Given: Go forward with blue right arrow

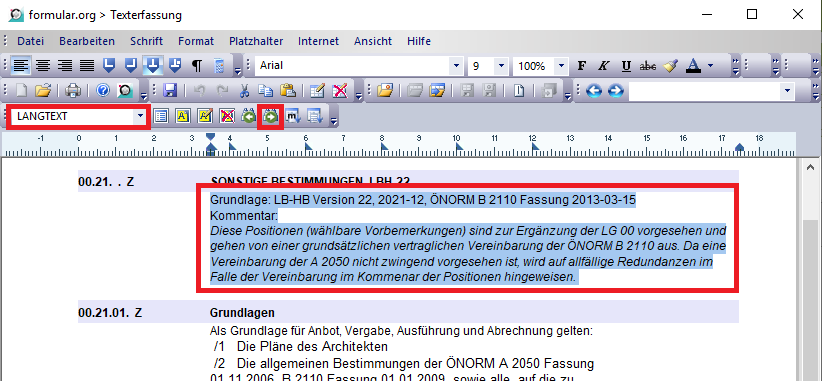Looking at the screenshot, I should coord(615,91).
